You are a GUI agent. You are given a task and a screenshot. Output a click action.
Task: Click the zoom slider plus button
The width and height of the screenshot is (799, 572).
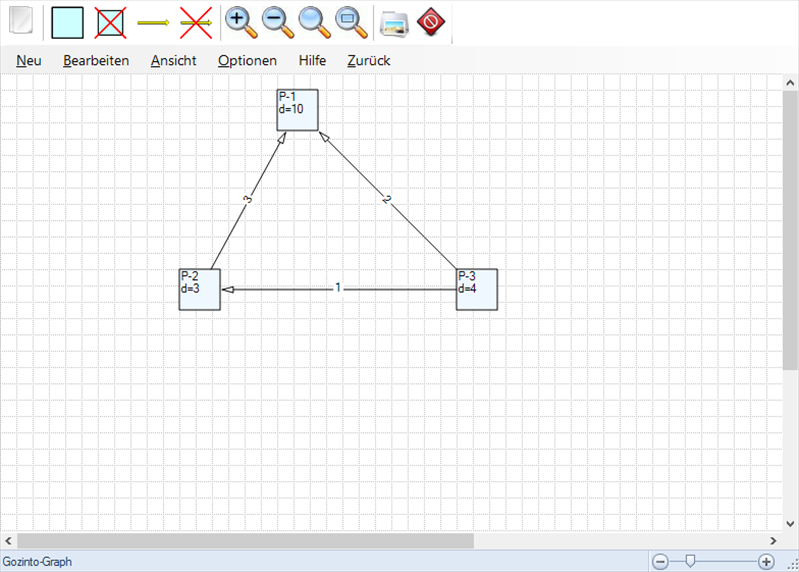click(766, 562)
